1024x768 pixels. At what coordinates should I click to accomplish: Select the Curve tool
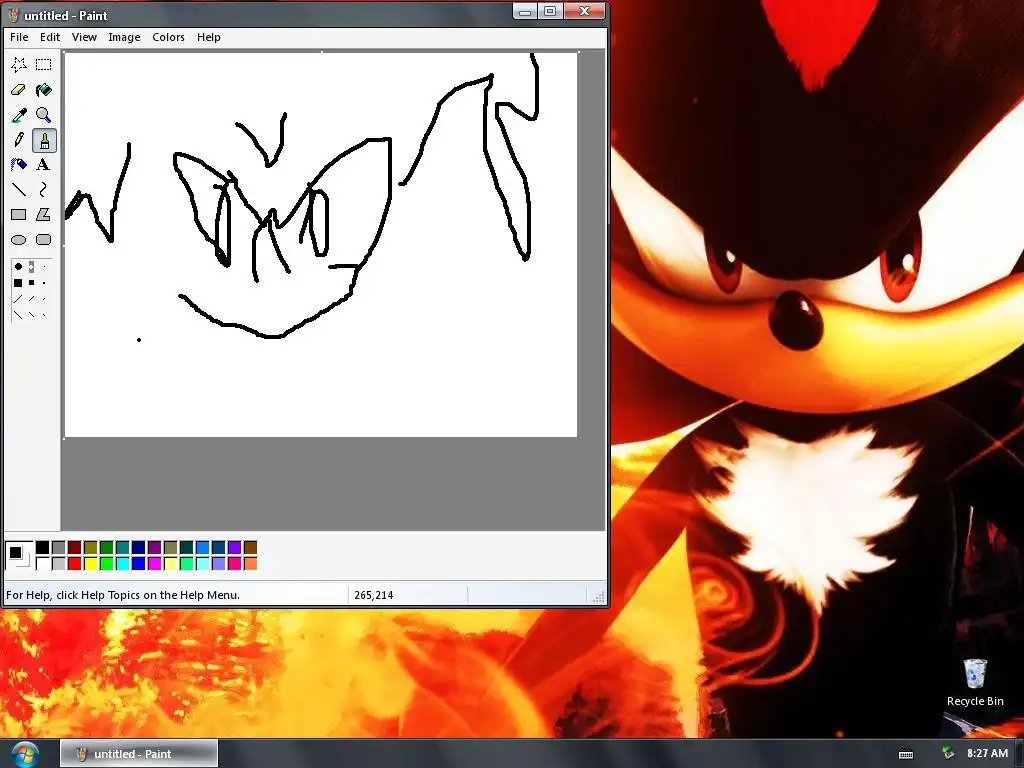pos(44,189)
